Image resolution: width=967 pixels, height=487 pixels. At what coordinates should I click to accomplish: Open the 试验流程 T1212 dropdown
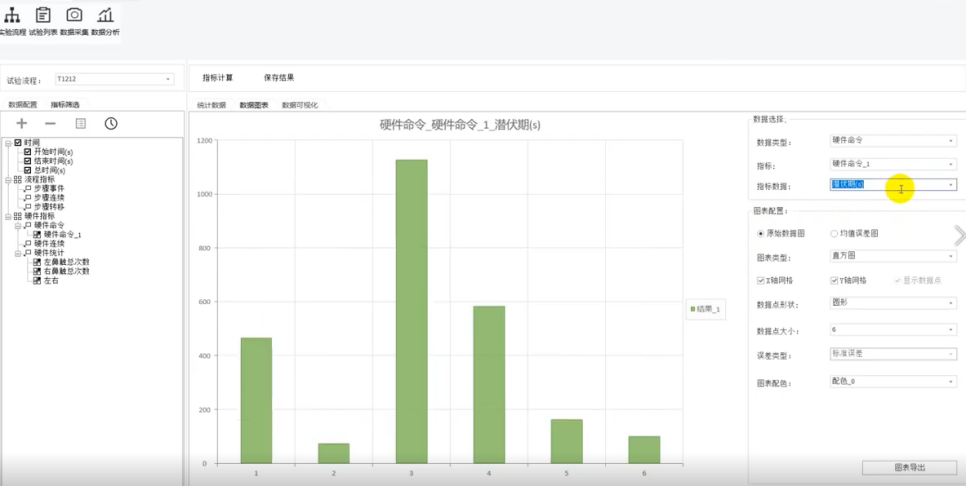point(113,79)
